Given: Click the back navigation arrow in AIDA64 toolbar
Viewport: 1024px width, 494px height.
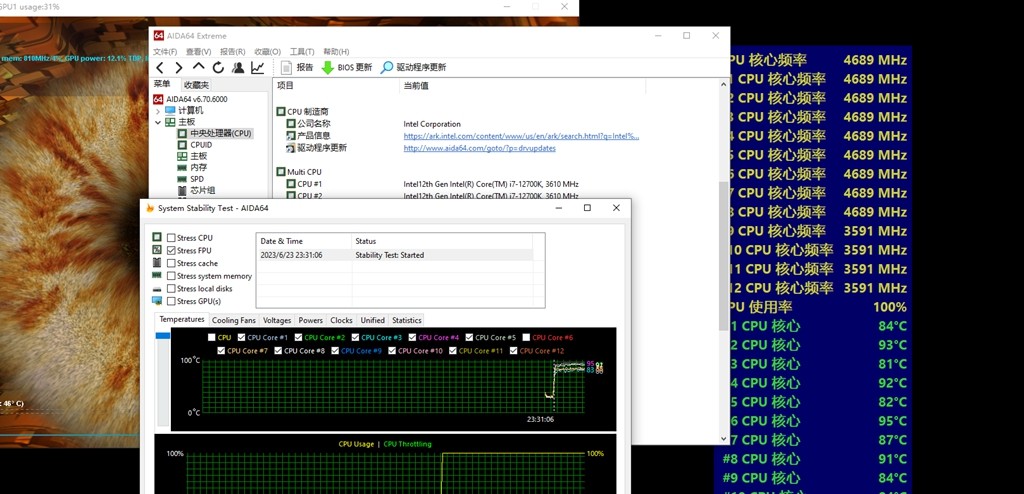Looking at the screenshot, I should (x=160, y=67).
